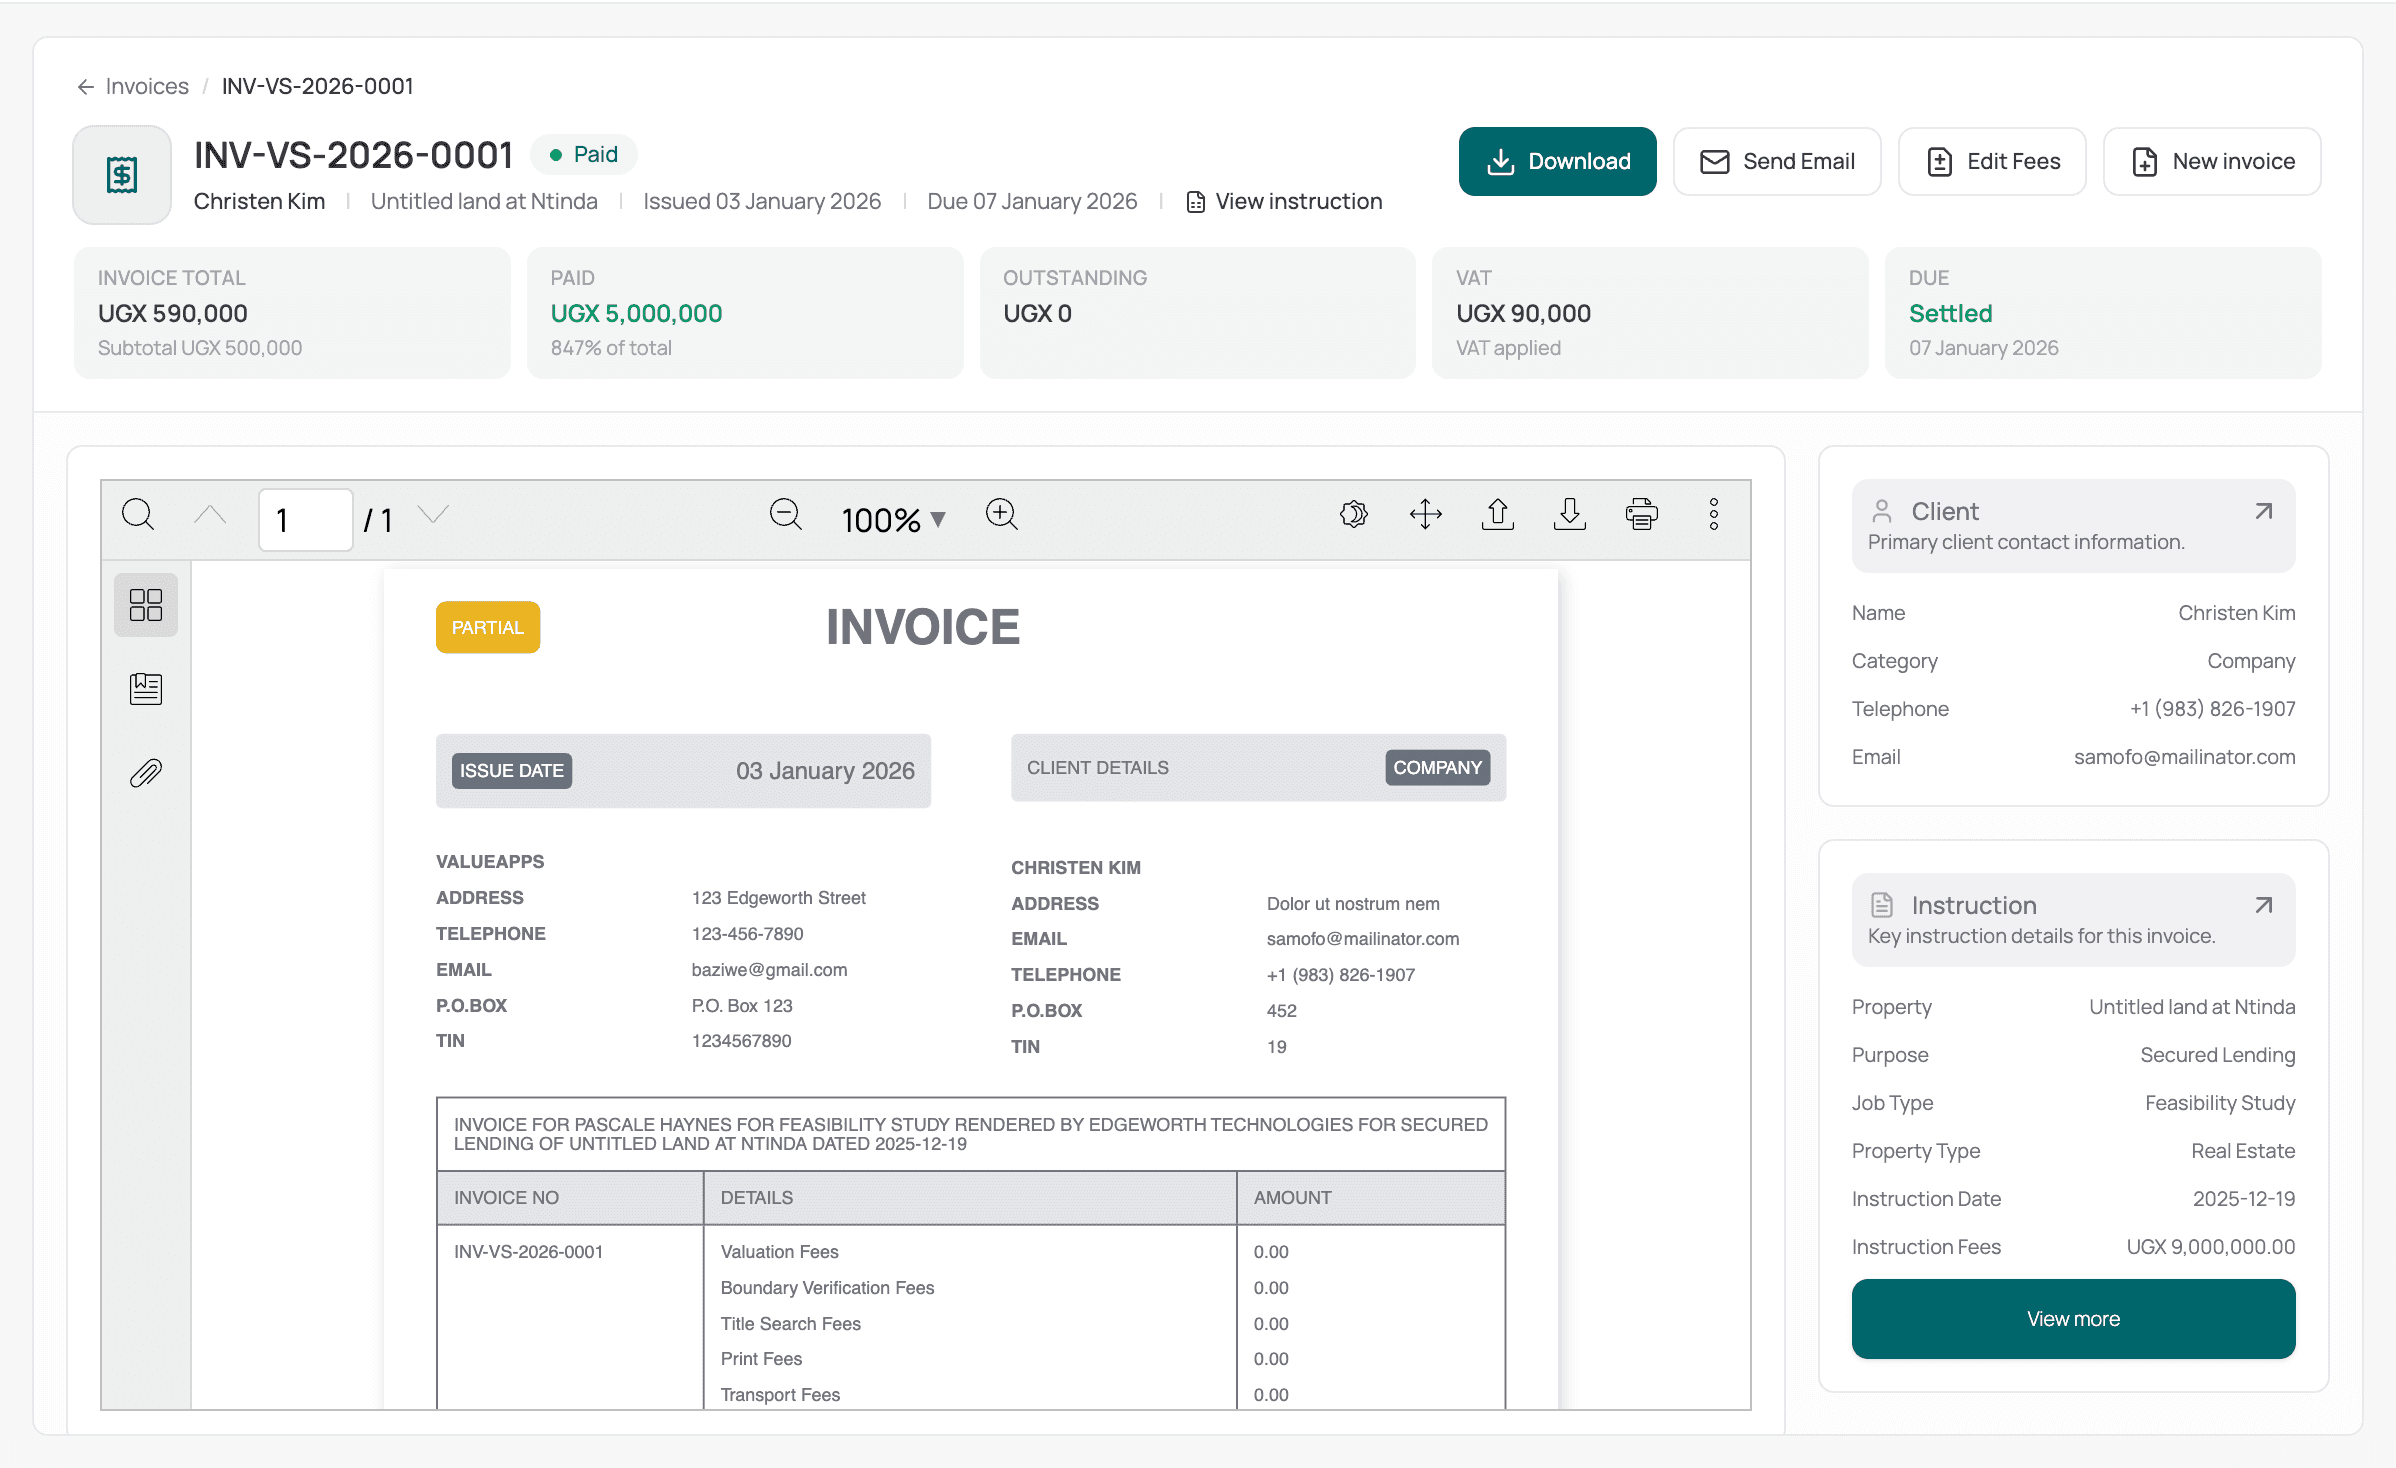Click the ISSUE DATE label
The width and height of the screenshot is (2396, 1468).
click(x=512, y=771)
